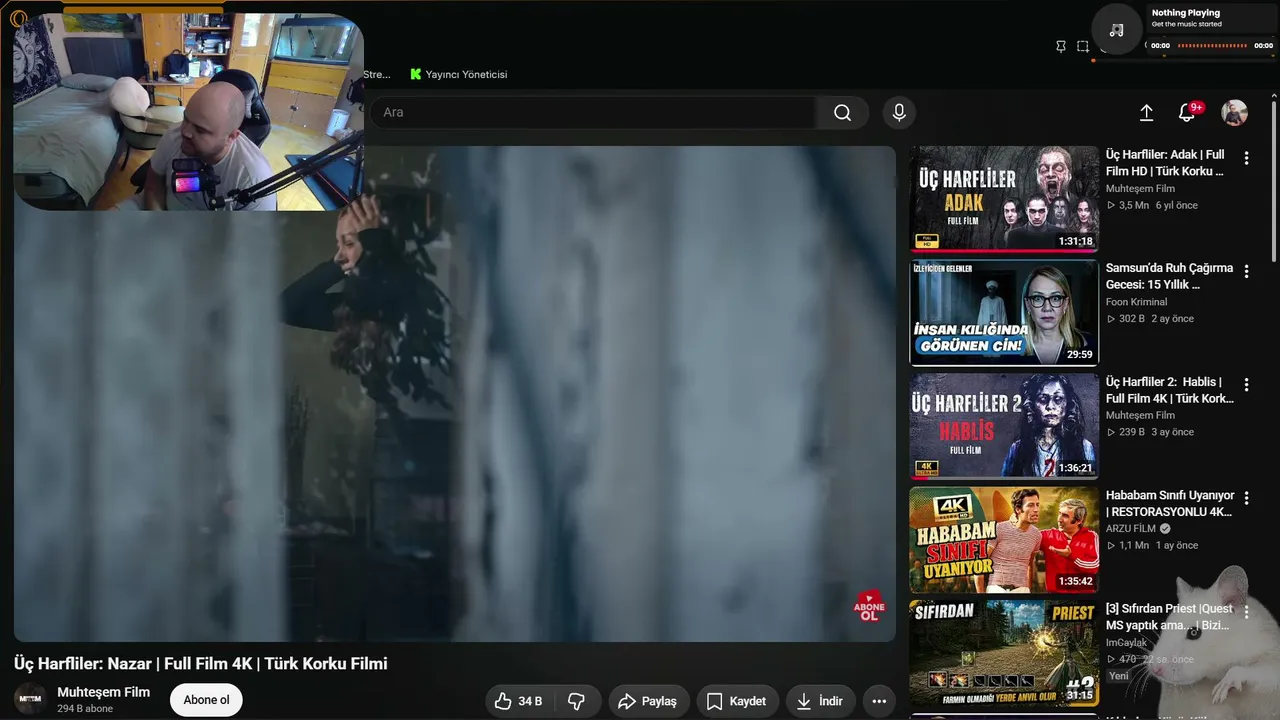Click the search magnifier button
This screenshot has width=1280, height=720.
[x=842, y=113]
